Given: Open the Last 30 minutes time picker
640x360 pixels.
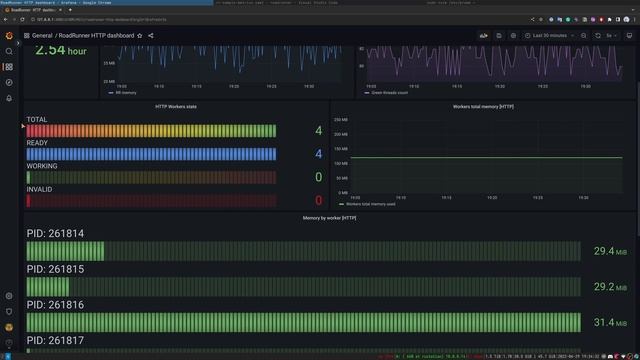Looking at the screenshot, I should click(x=549, y=36).
